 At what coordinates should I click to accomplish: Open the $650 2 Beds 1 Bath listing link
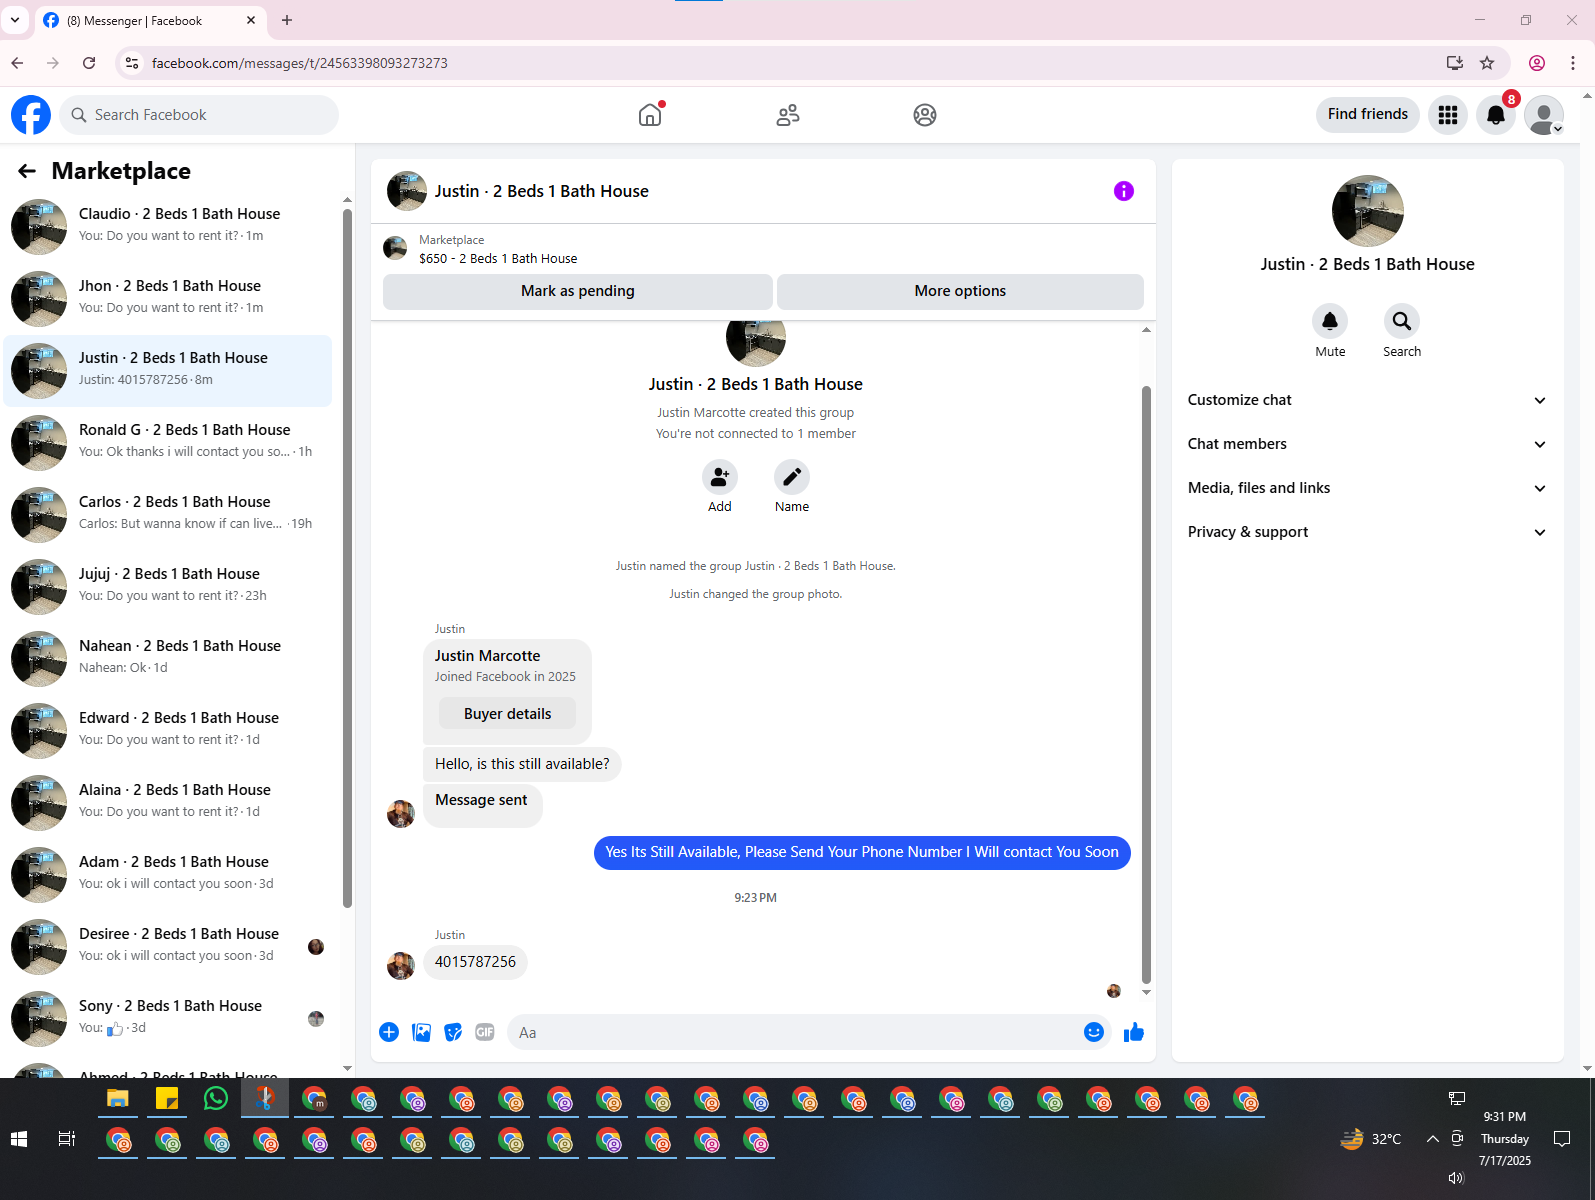click(498, 259)
